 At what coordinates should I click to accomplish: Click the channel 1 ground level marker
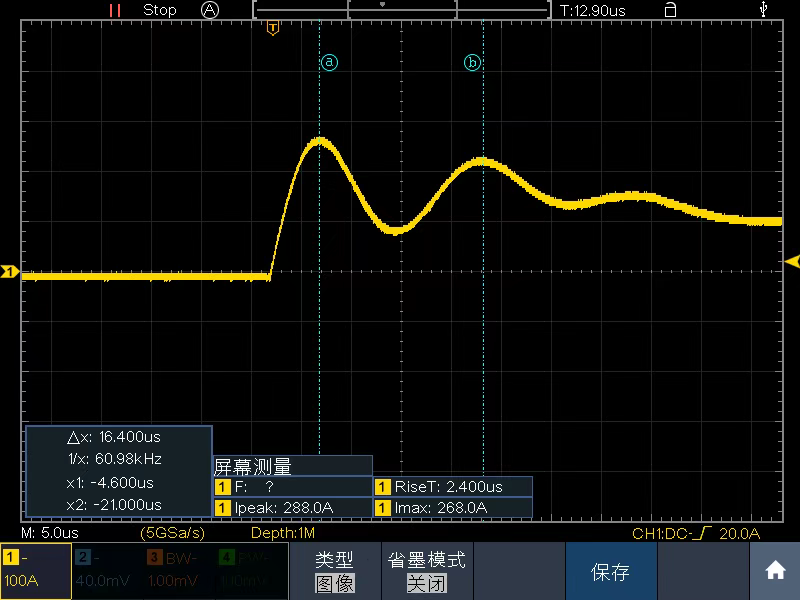[x=9, y=271]
